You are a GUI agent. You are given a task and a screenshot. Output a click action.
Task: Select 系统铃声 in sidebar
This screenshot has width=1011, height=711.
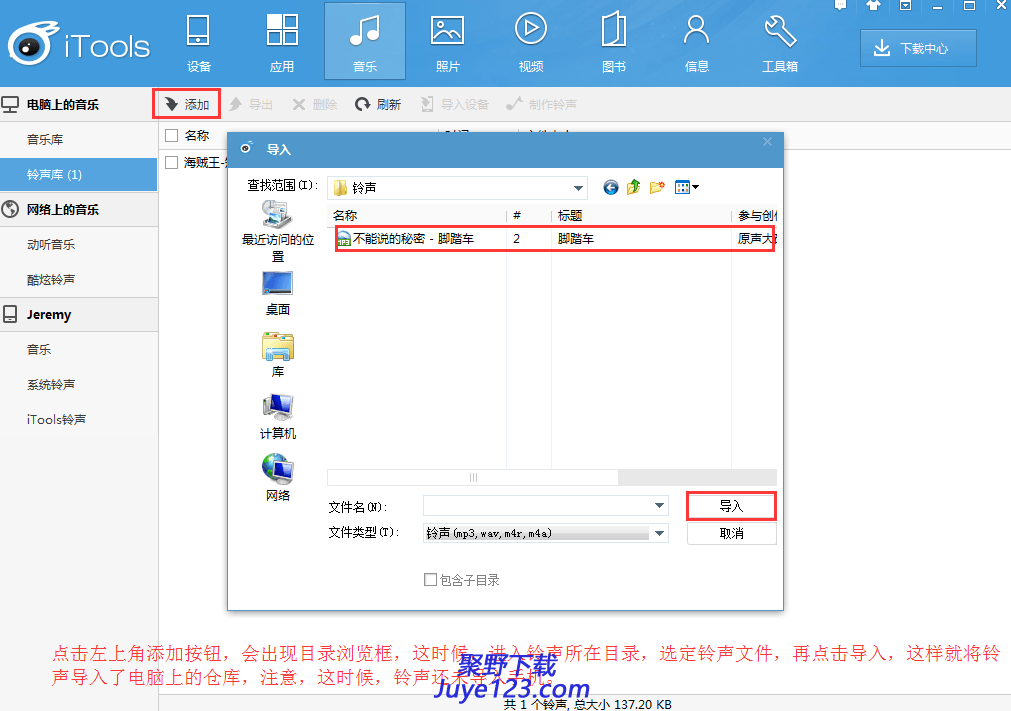[79, 384]
